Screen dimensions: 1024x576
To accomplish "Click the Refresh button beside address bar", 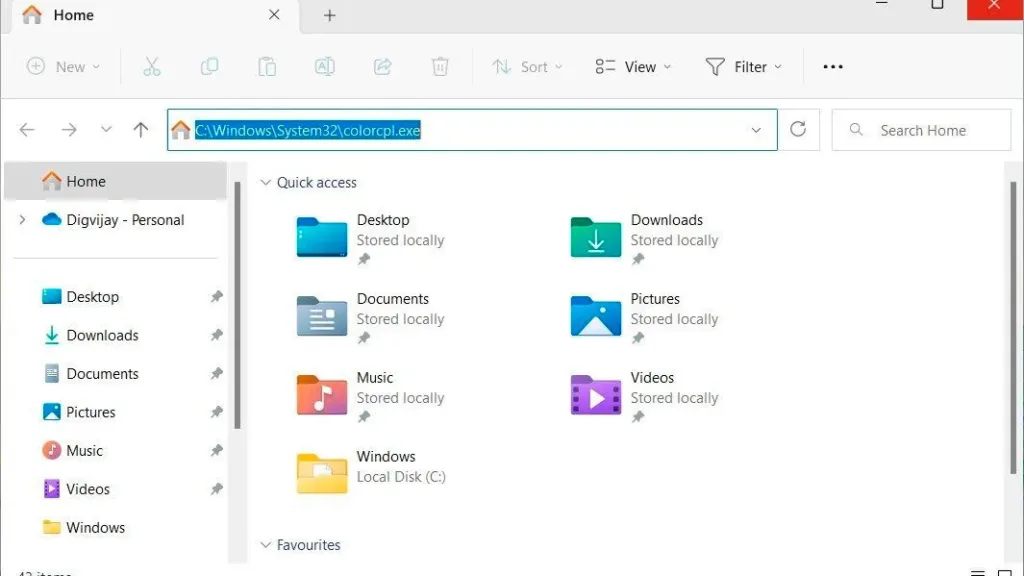I will click(798, 129).
